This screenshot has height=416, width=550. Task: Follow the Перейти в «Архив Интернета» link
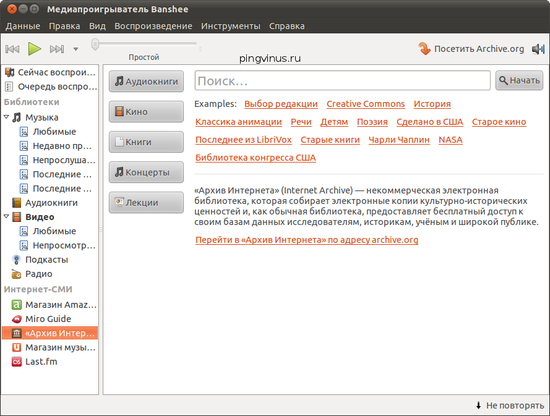(307, 240)
